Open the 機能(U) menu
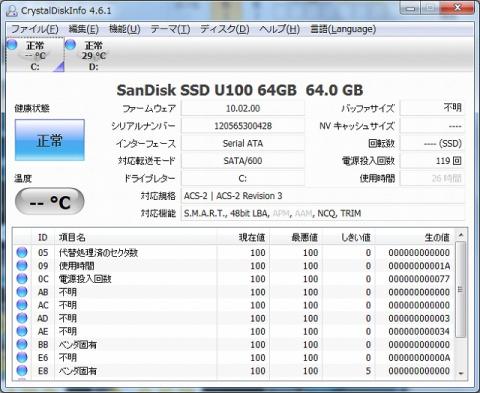 (x=125, y=29)
